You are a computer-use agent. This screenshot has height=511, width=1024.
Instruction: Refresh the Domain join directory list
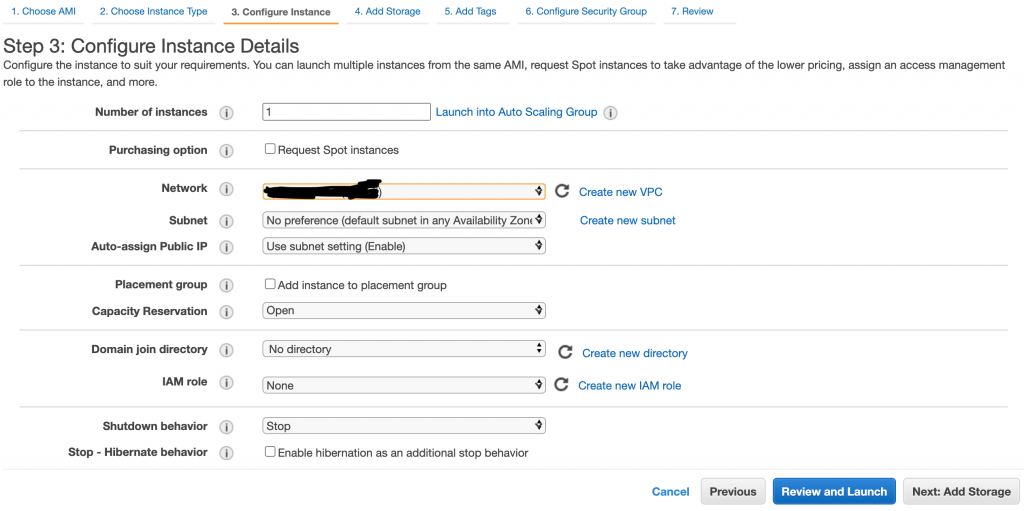point(565,352)
